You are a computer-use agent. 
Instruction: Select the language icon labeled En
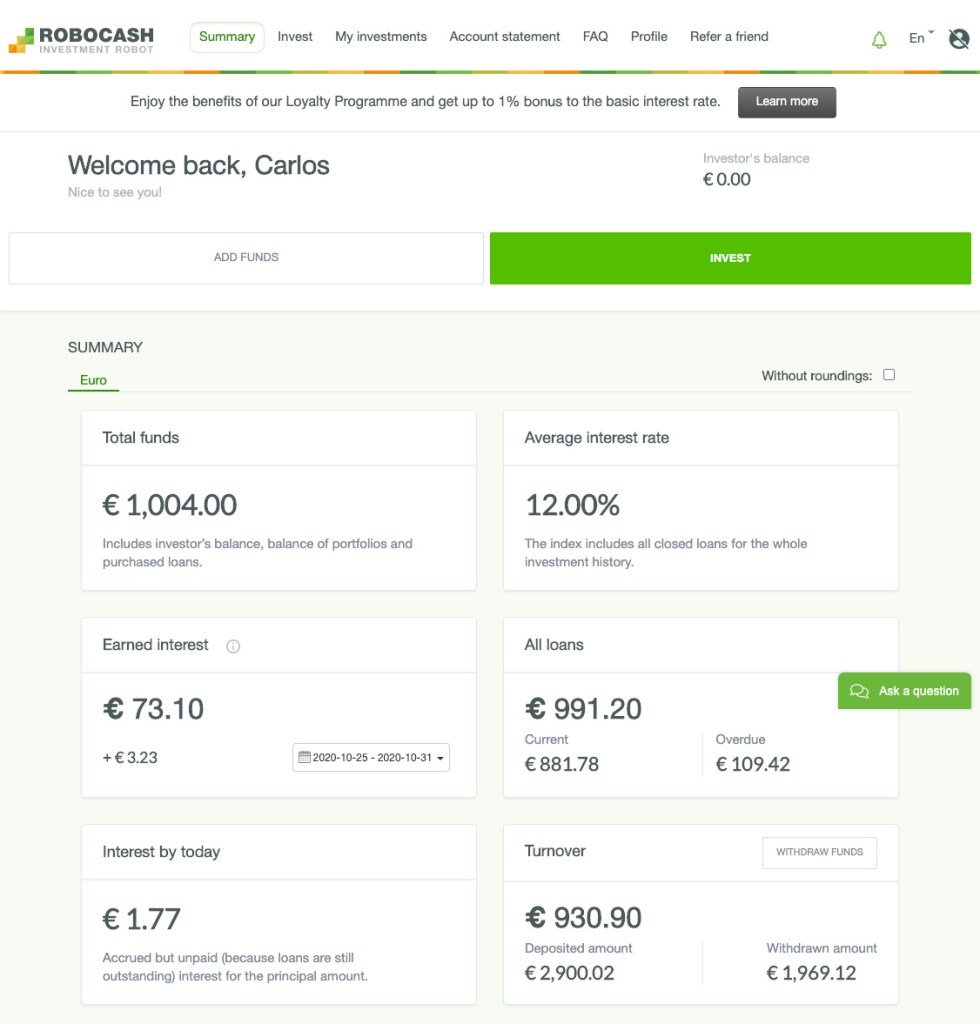[916, 38]
